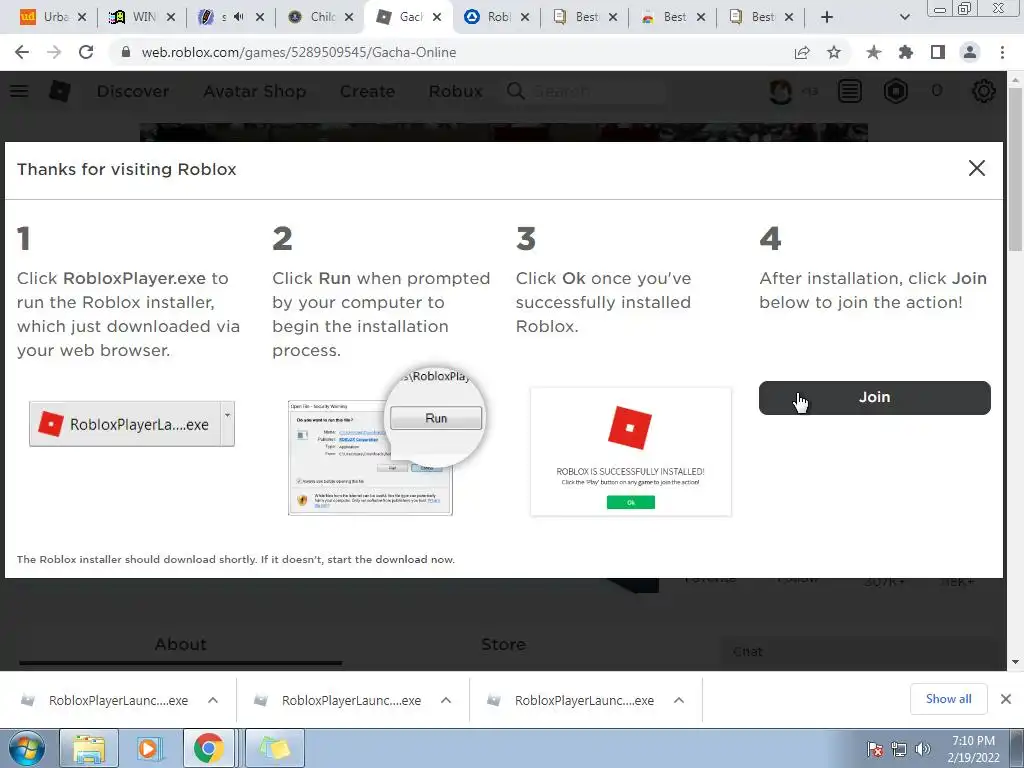Click the Robux hexagon icon
Image resolution: width=1024 pixels, height=768 pixels.
tap(896, 91)
